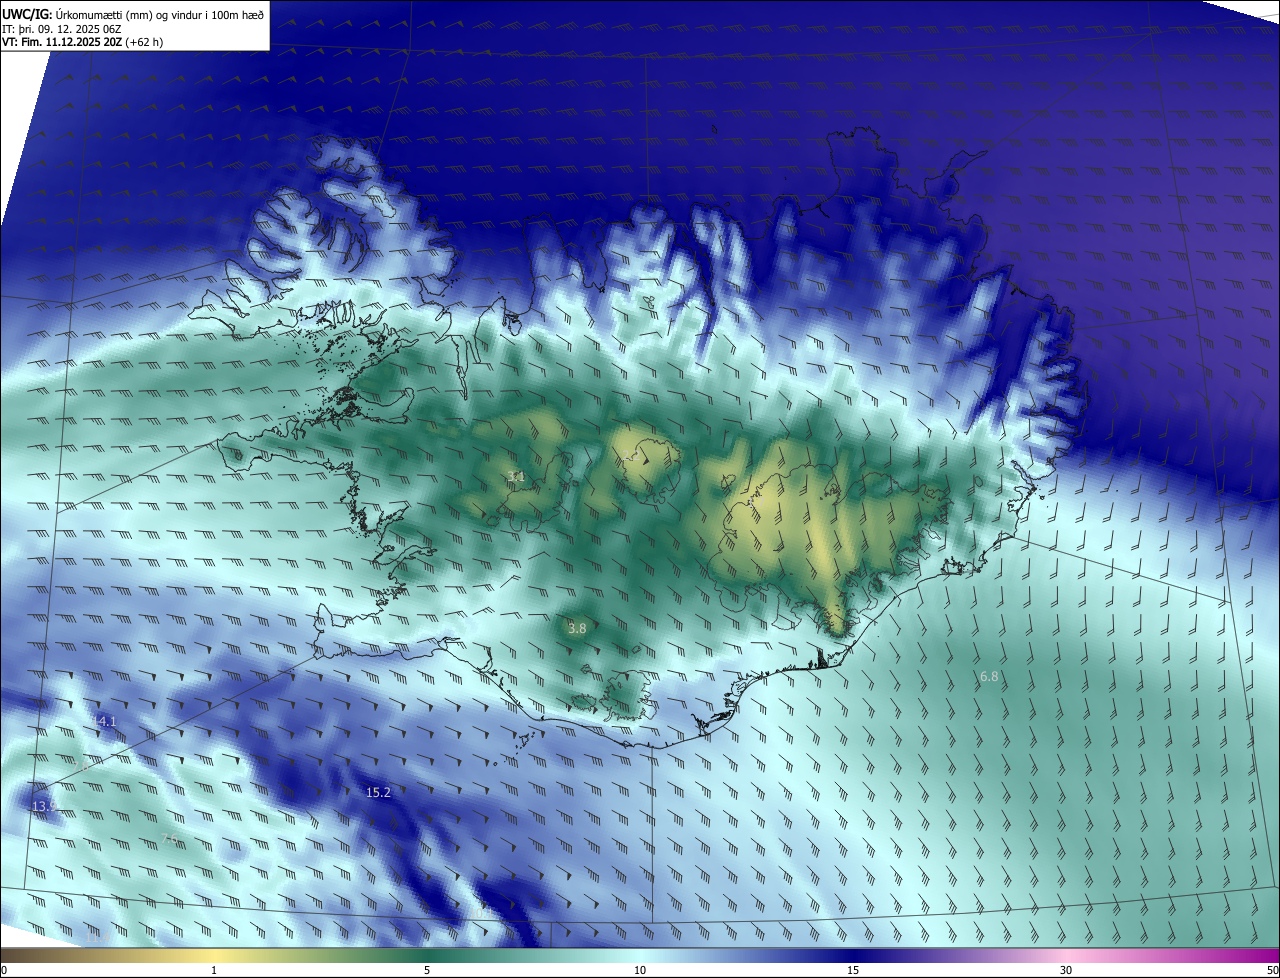Click the 3.8 value label on the map
Viewport: 1280px width, 978px height.
coord(577,628)
